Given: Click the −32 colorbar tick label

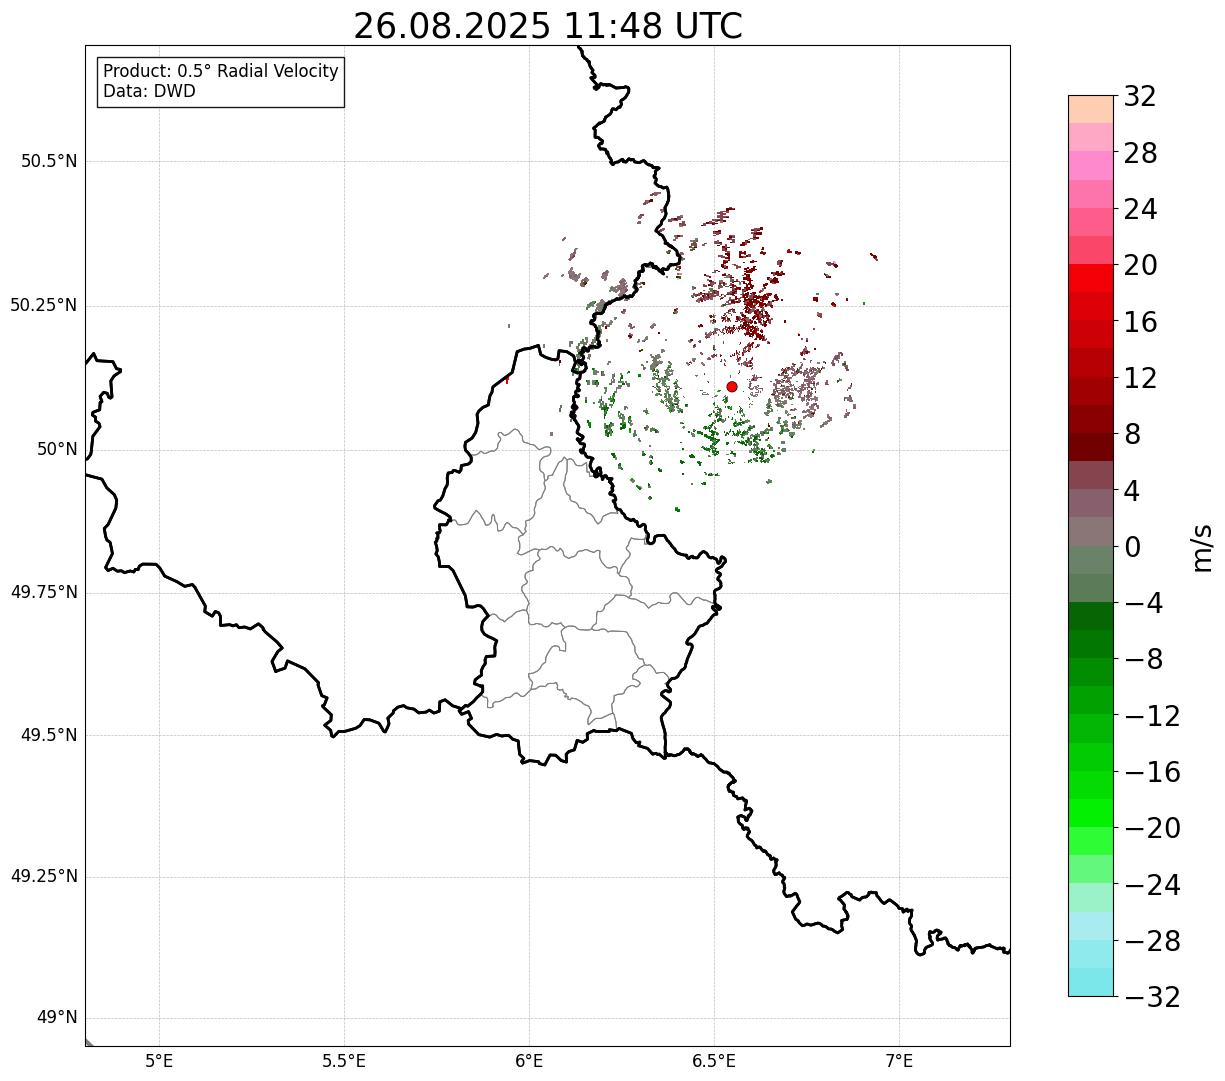Looking at the screenshot, I should click(x=1151, y=997).
